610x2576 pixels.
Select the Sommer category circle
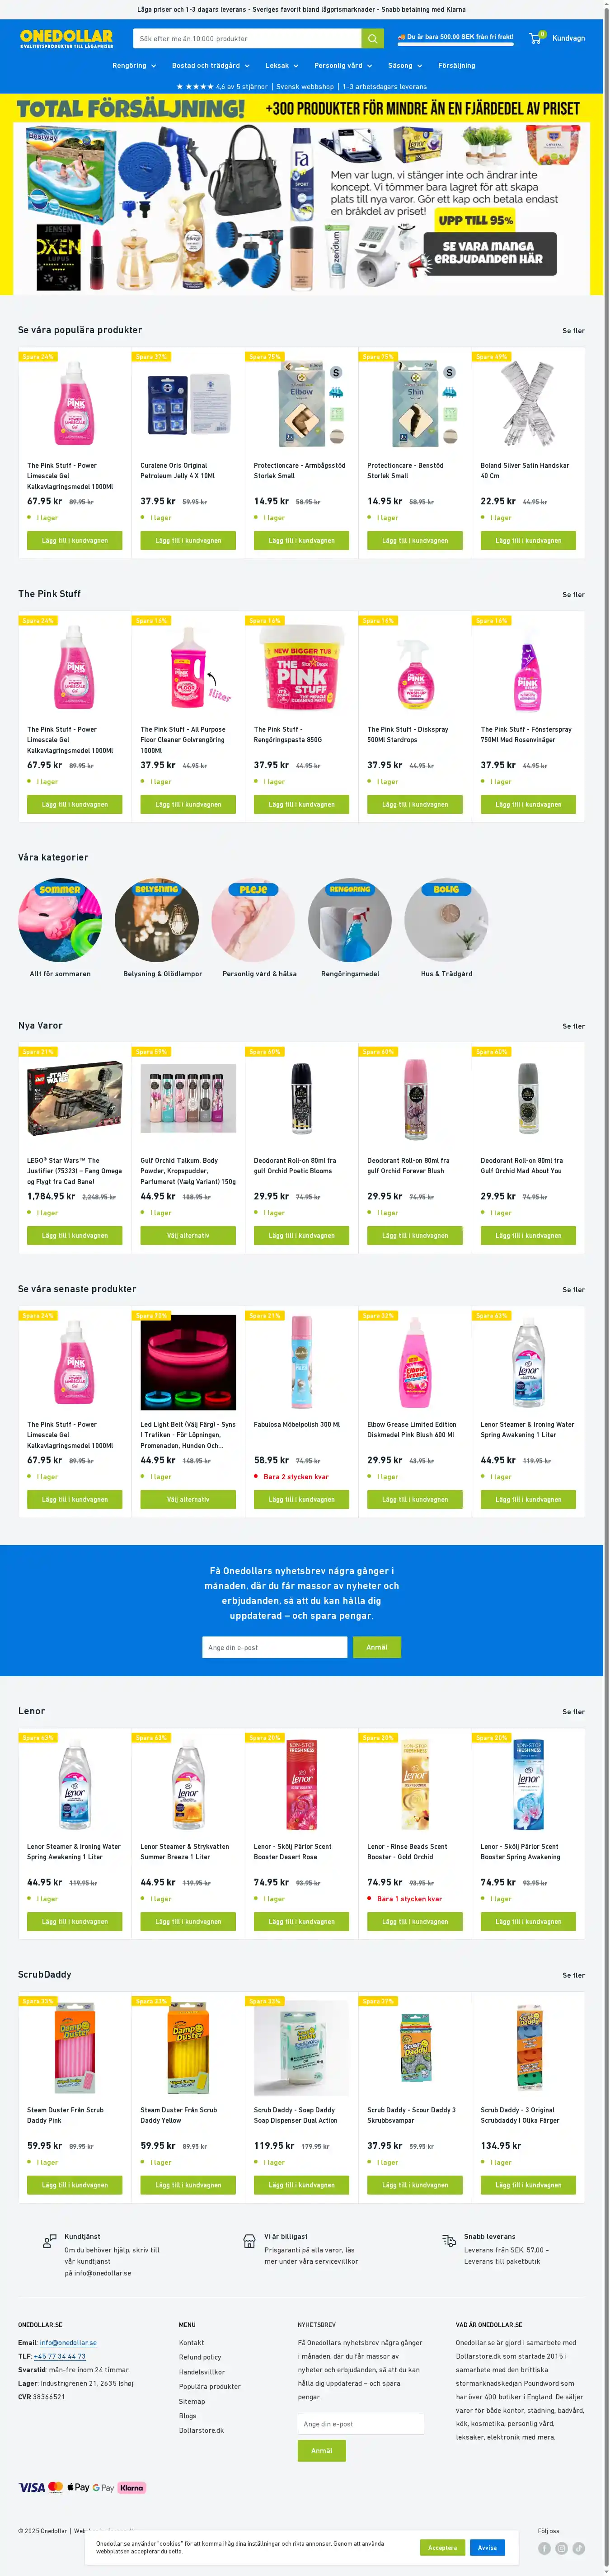60,919
